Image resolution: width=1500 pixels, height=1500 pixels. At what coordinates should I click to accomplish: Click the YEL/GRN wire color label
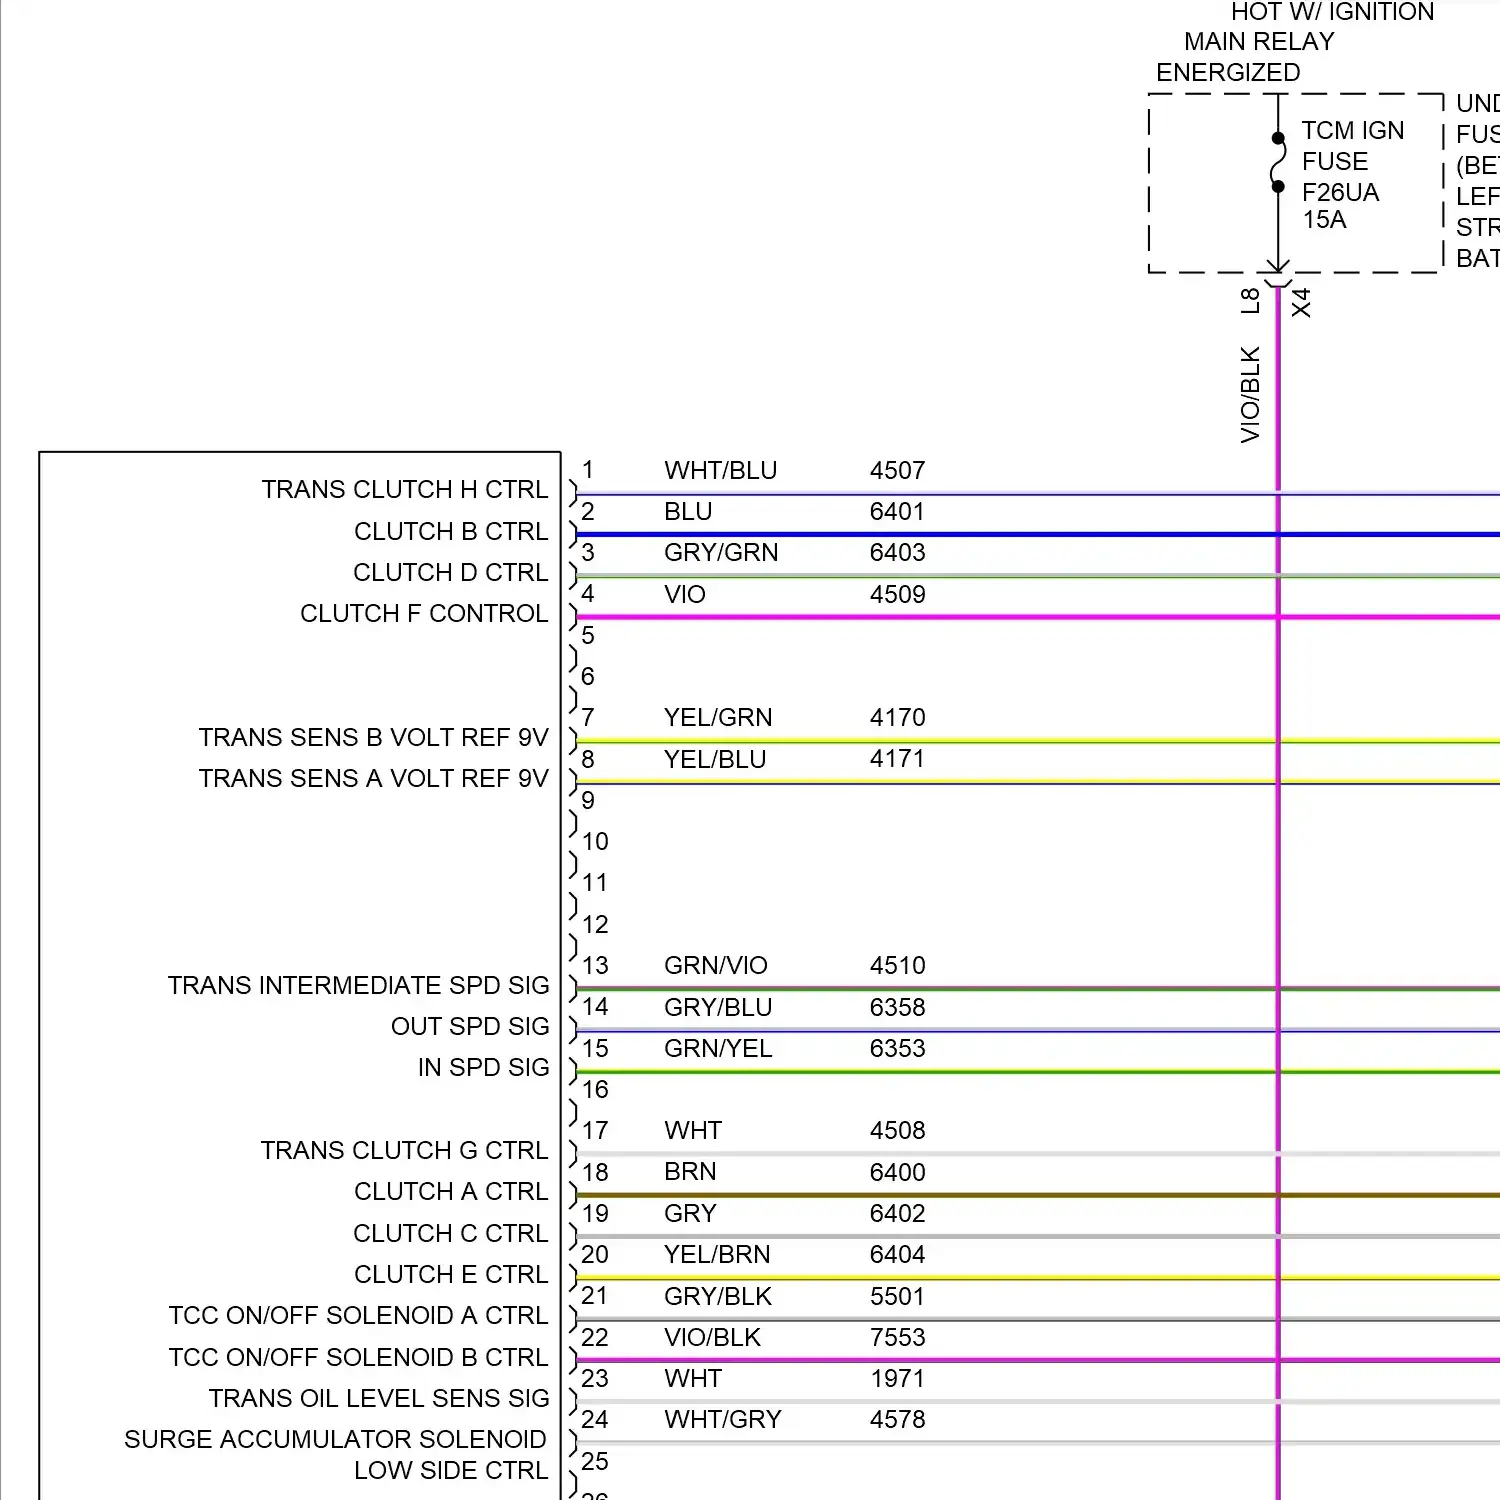tap(718, 717)
